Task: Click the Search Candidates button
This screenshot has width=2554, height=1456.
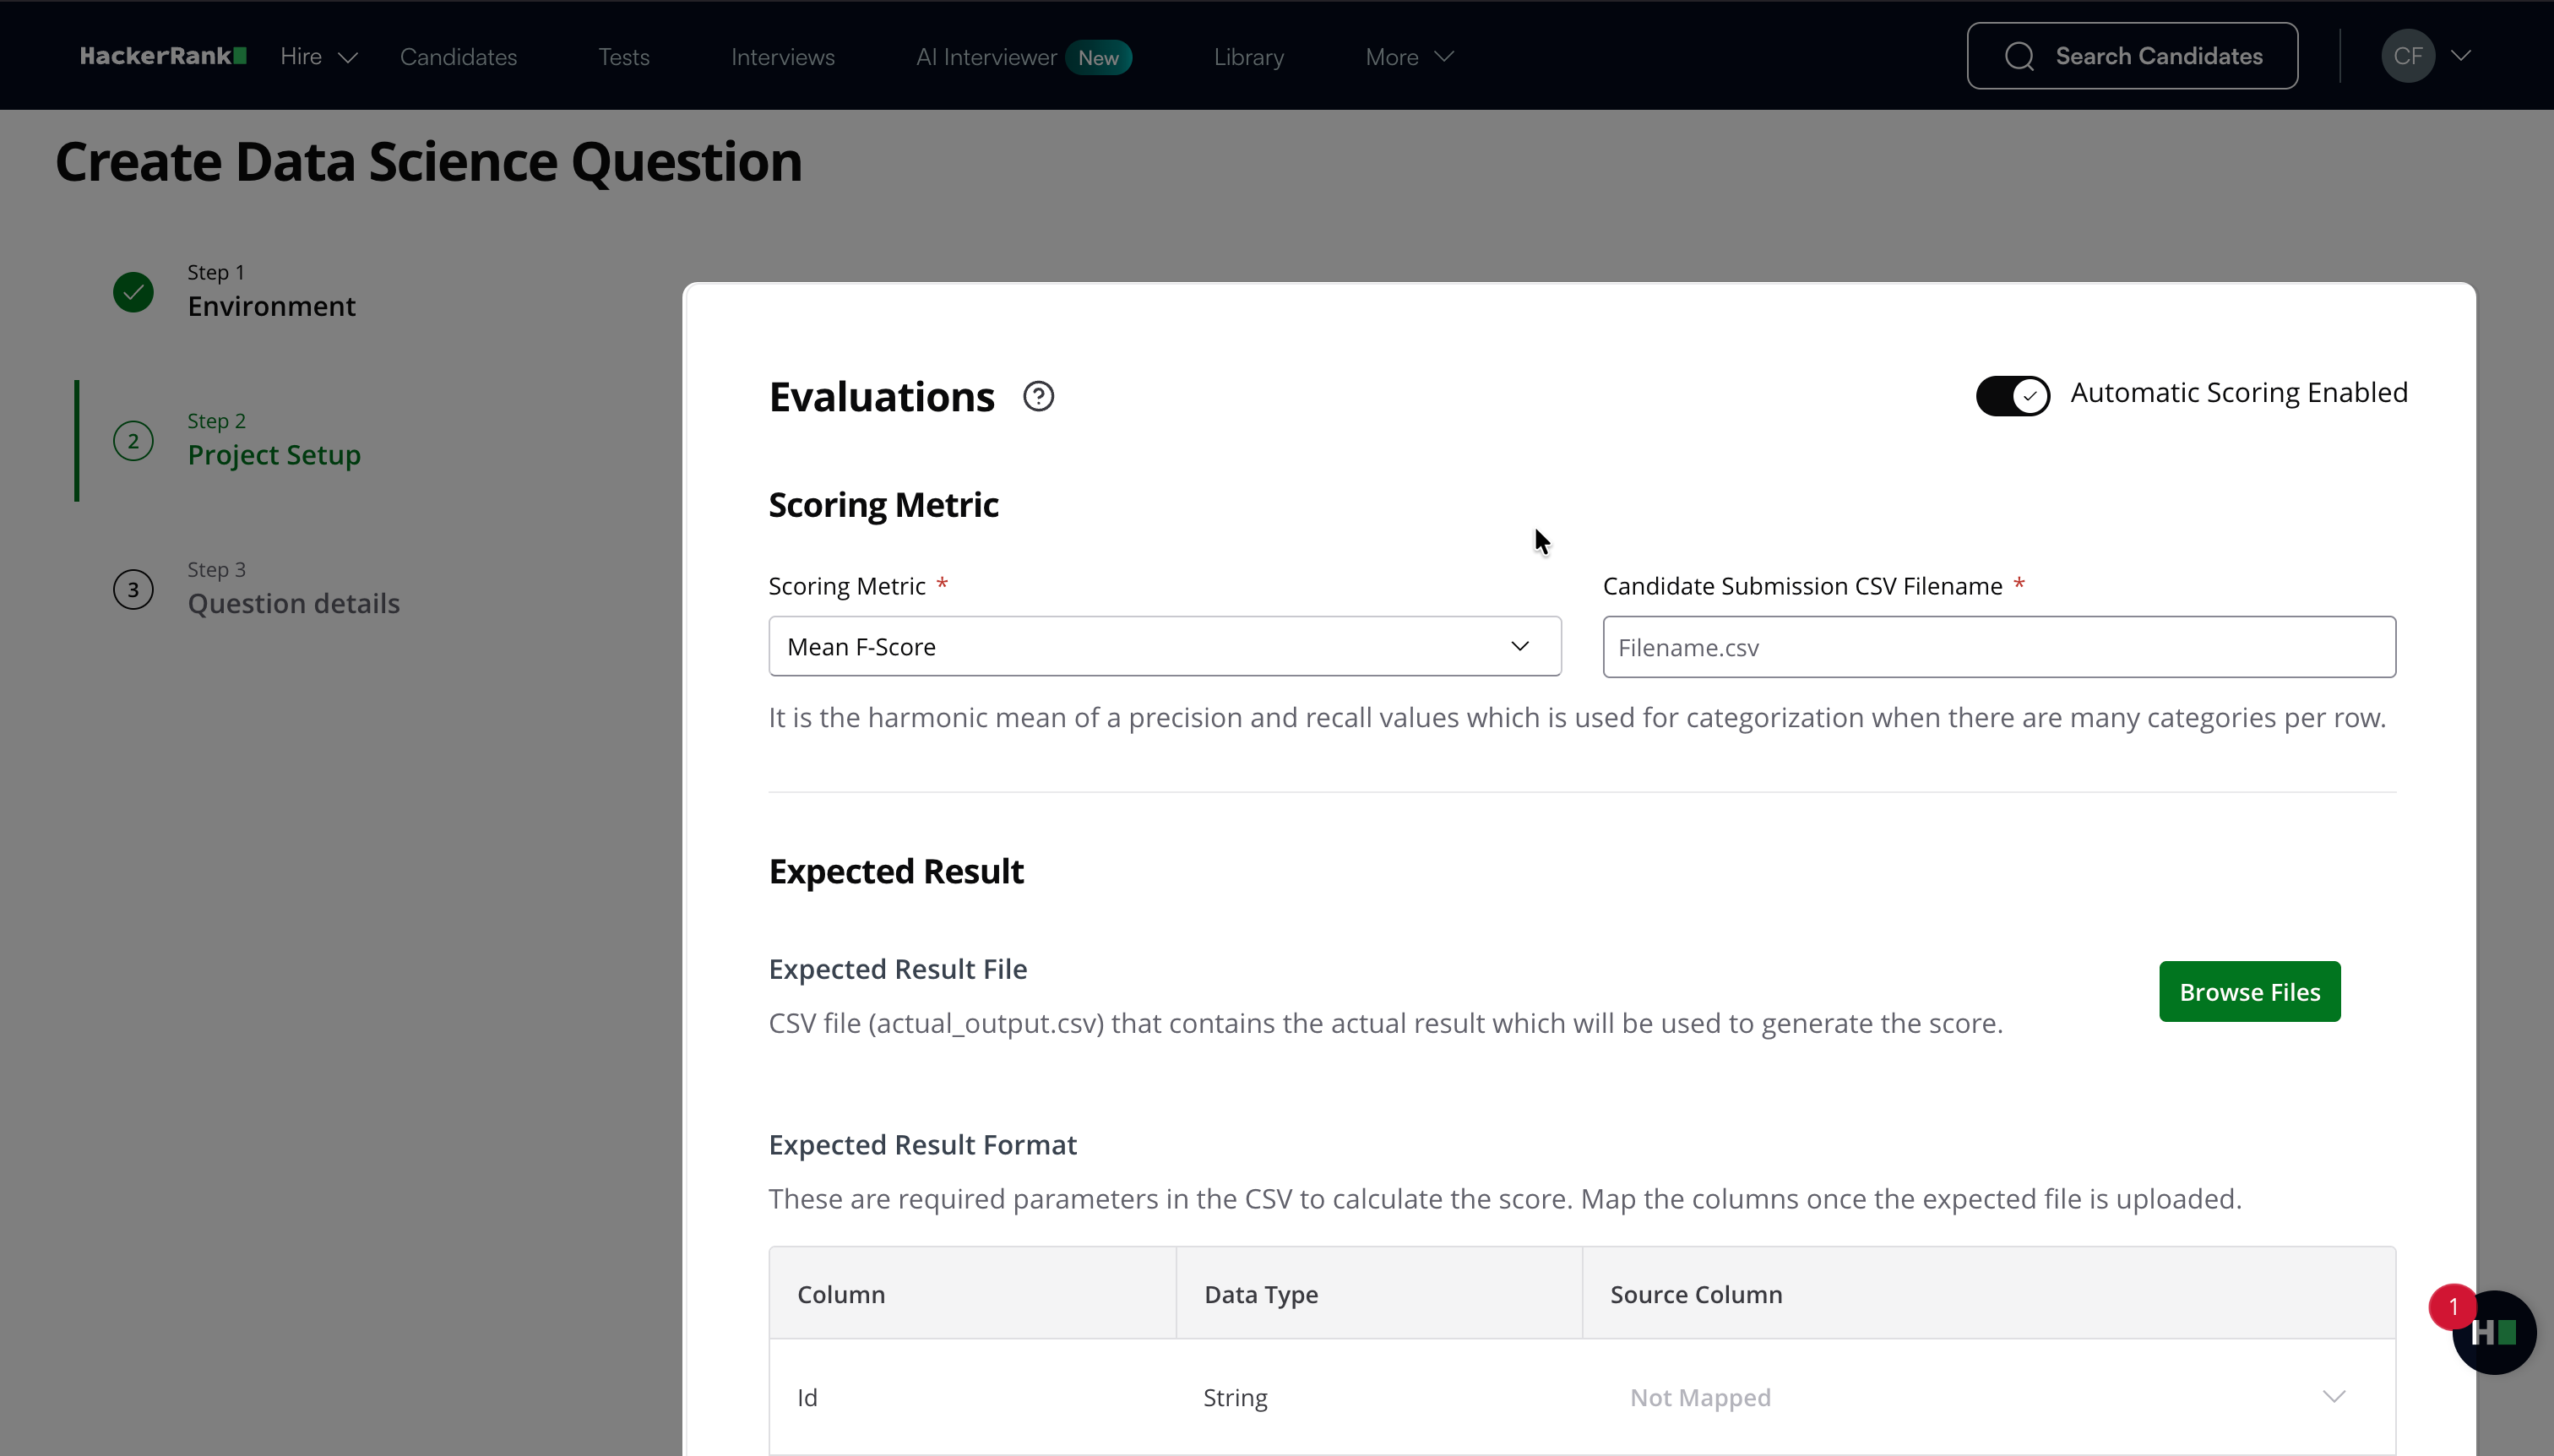Action: (2131, 56)
